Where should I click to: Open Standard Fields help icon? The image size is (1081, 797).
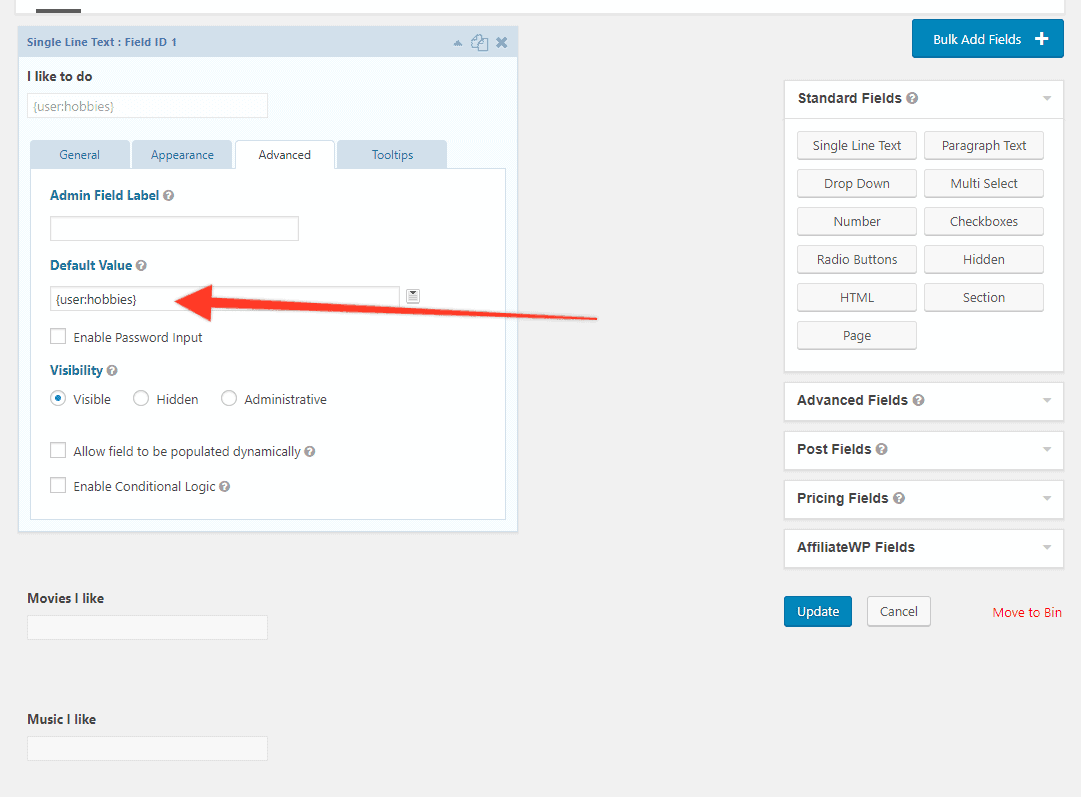[x=912, y=99]
